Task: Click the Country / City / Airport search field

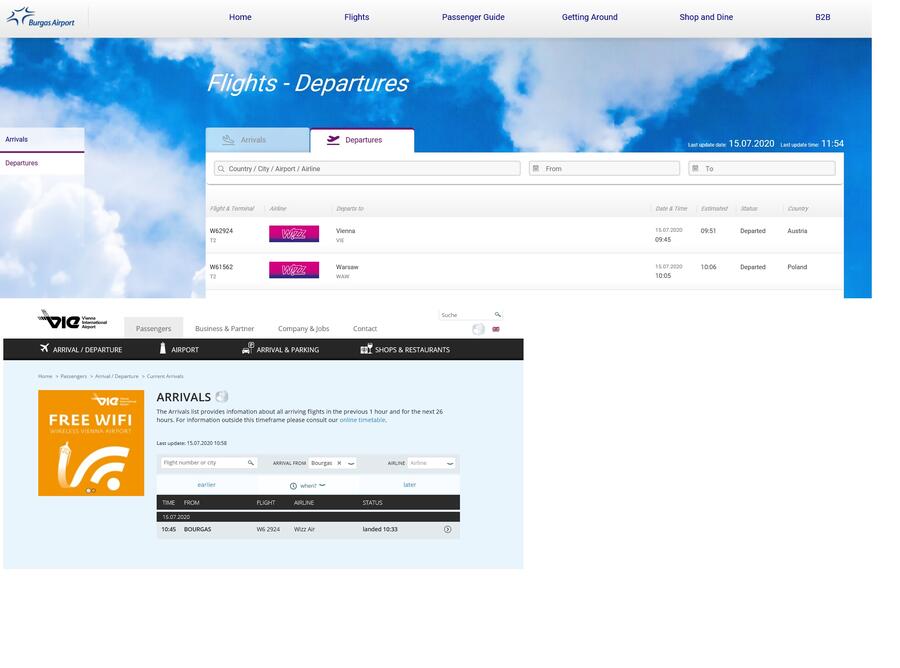Action: 367,169
